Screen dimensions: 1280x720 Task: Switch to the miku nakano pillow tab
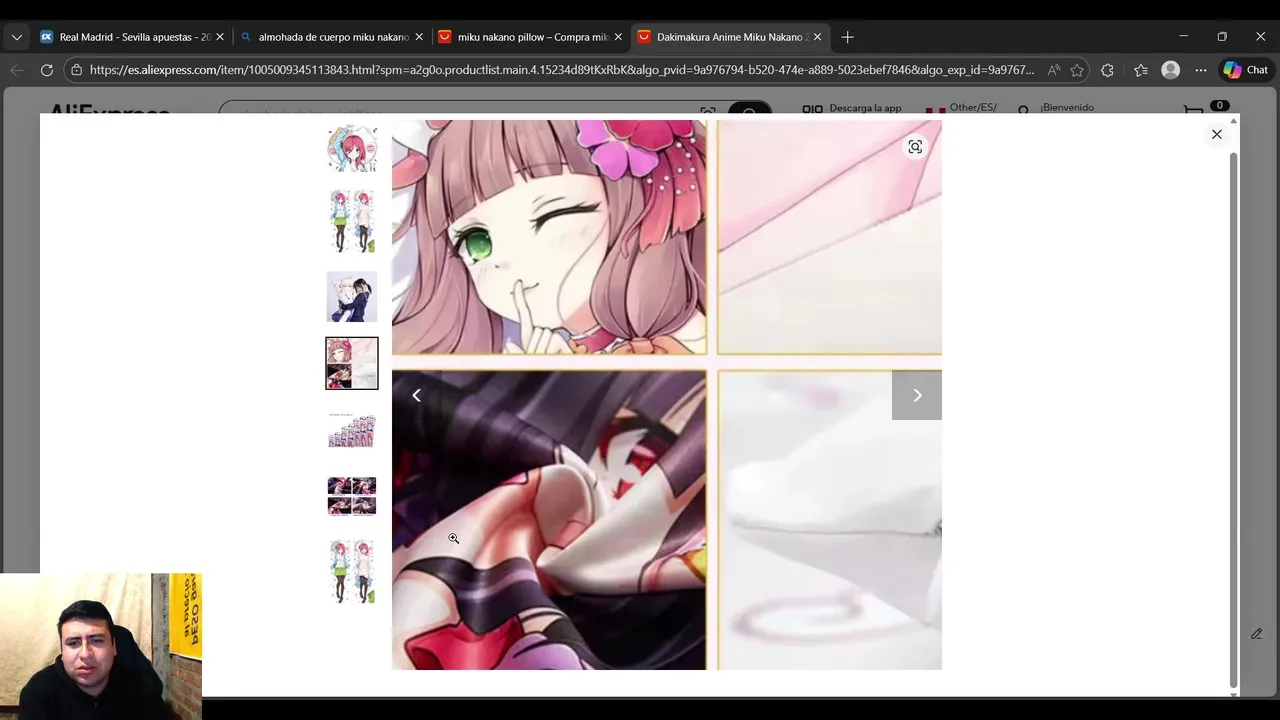[531, 37]
